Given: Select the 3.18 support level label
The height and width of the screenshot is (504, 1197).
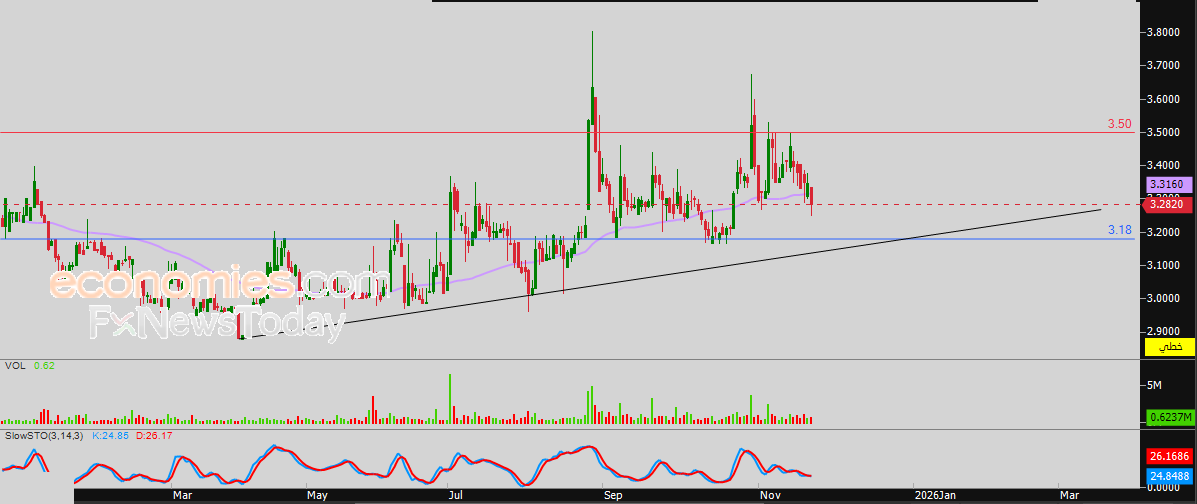Looking at the screenshot, I should tap(1119, 230).
